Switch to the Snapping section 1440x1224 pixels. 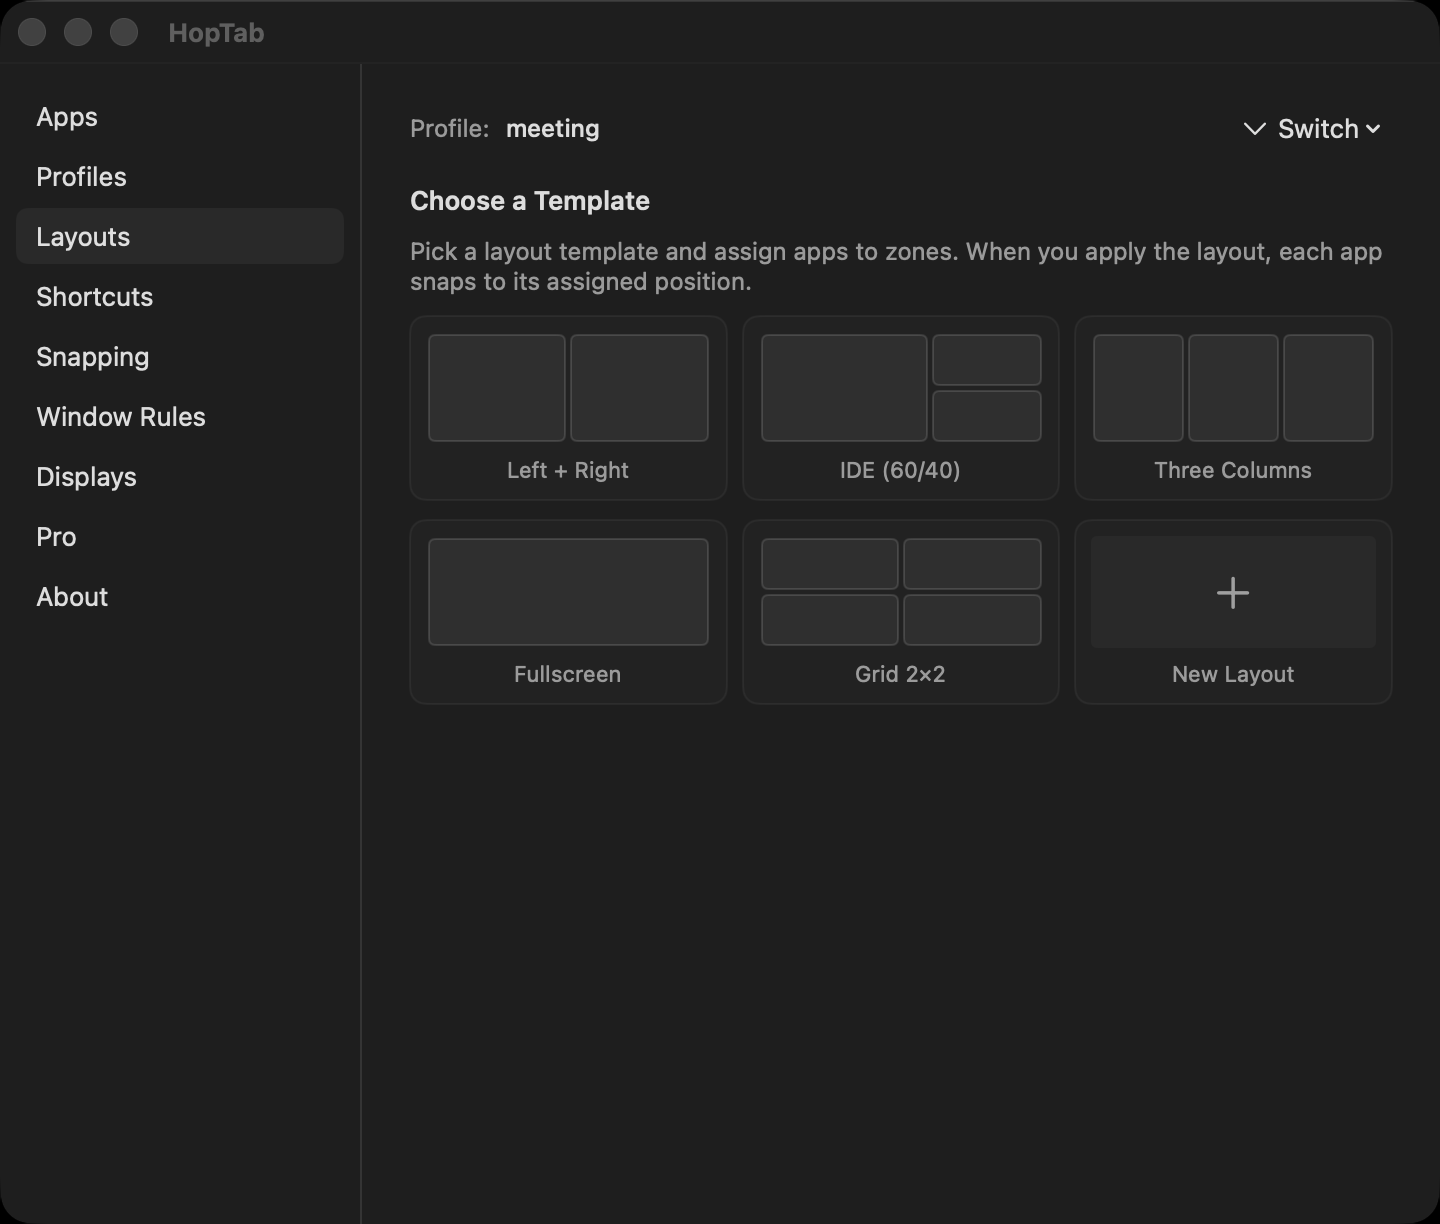point(180,357)
